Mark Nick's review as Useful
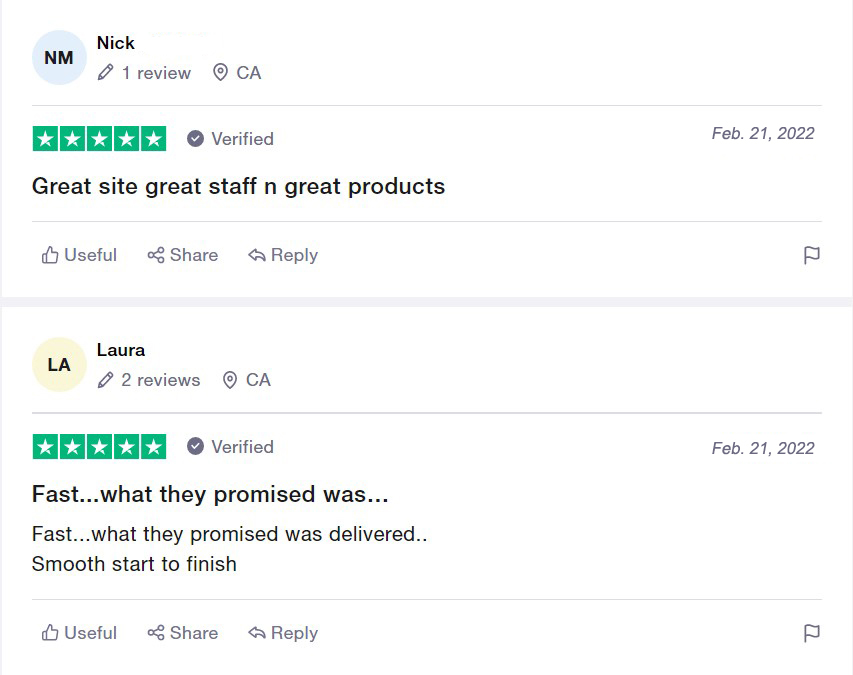The height and width of the screenshot is (675, 853). pos(79,255)
